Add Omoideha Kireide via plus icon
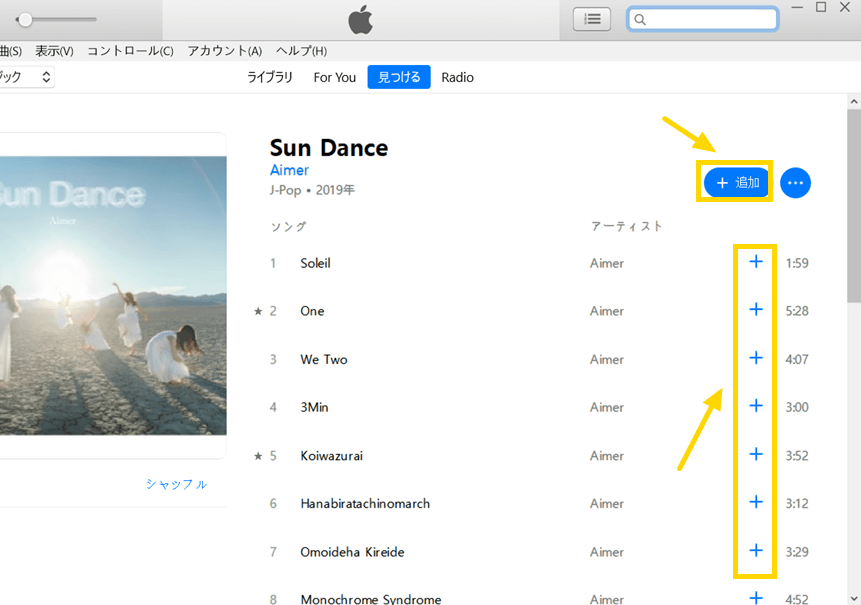The image size is (861, 605). point(756,550)
